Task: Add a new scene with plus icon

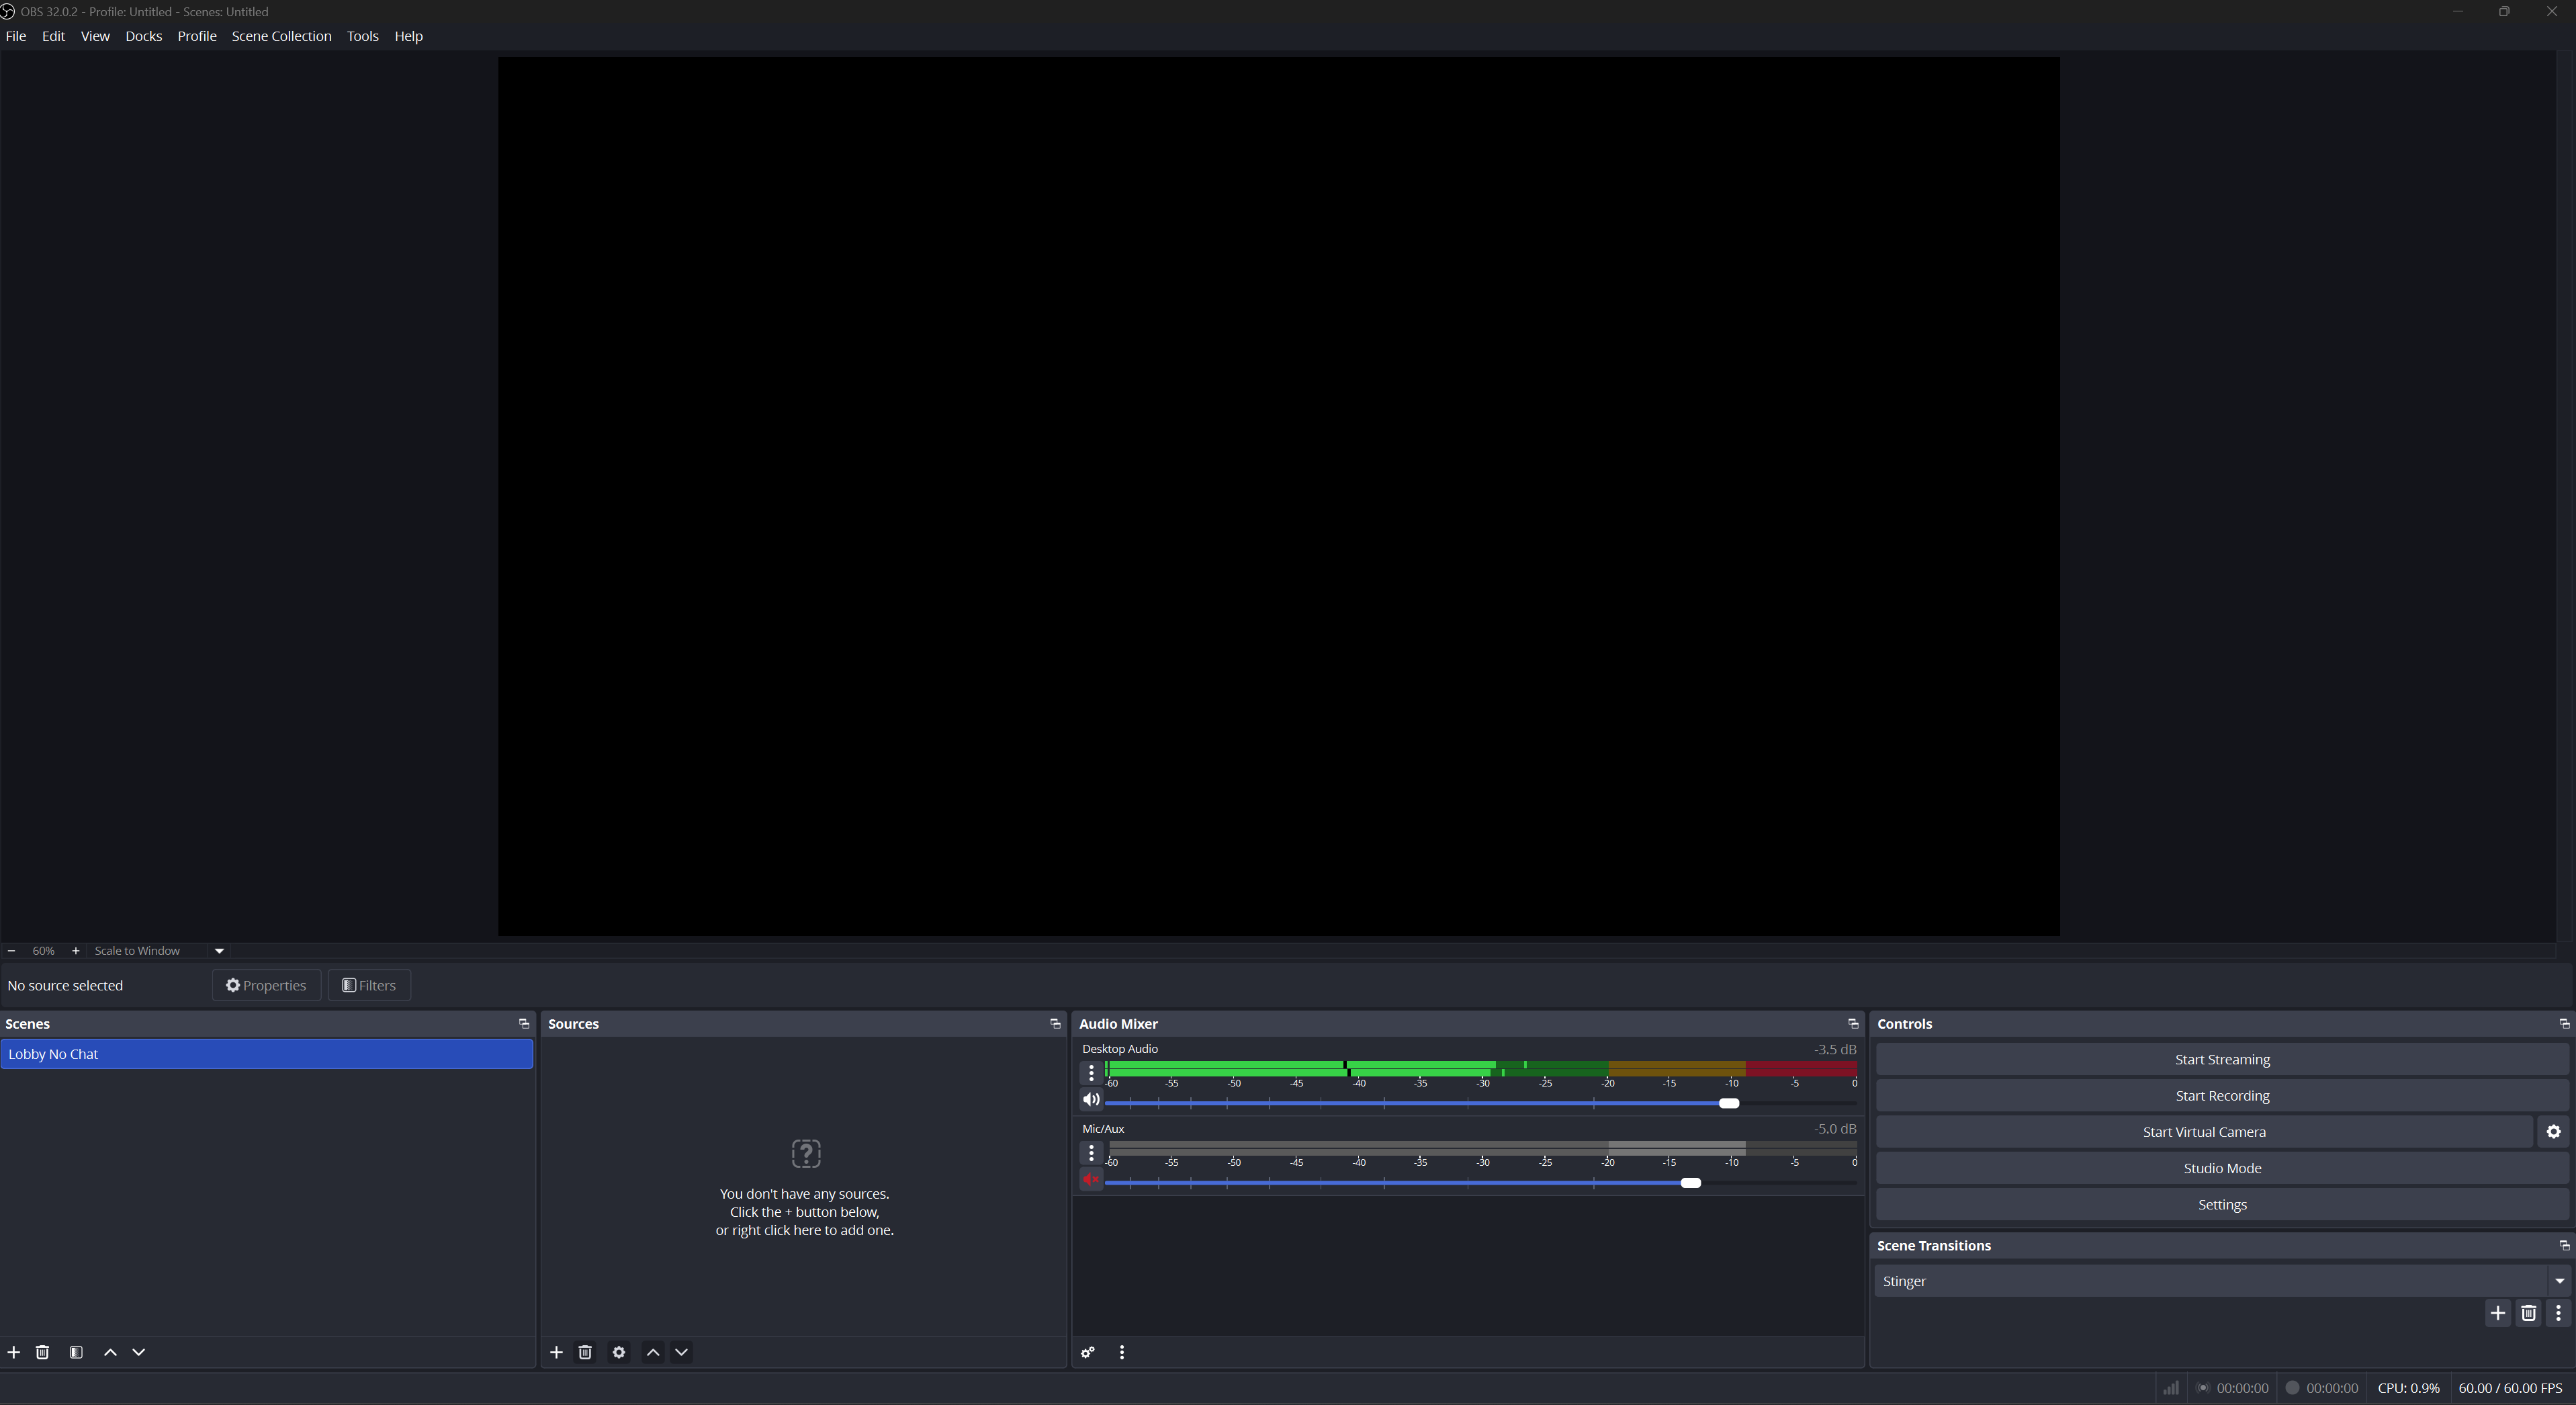Action: click(x=14, y=1352)
